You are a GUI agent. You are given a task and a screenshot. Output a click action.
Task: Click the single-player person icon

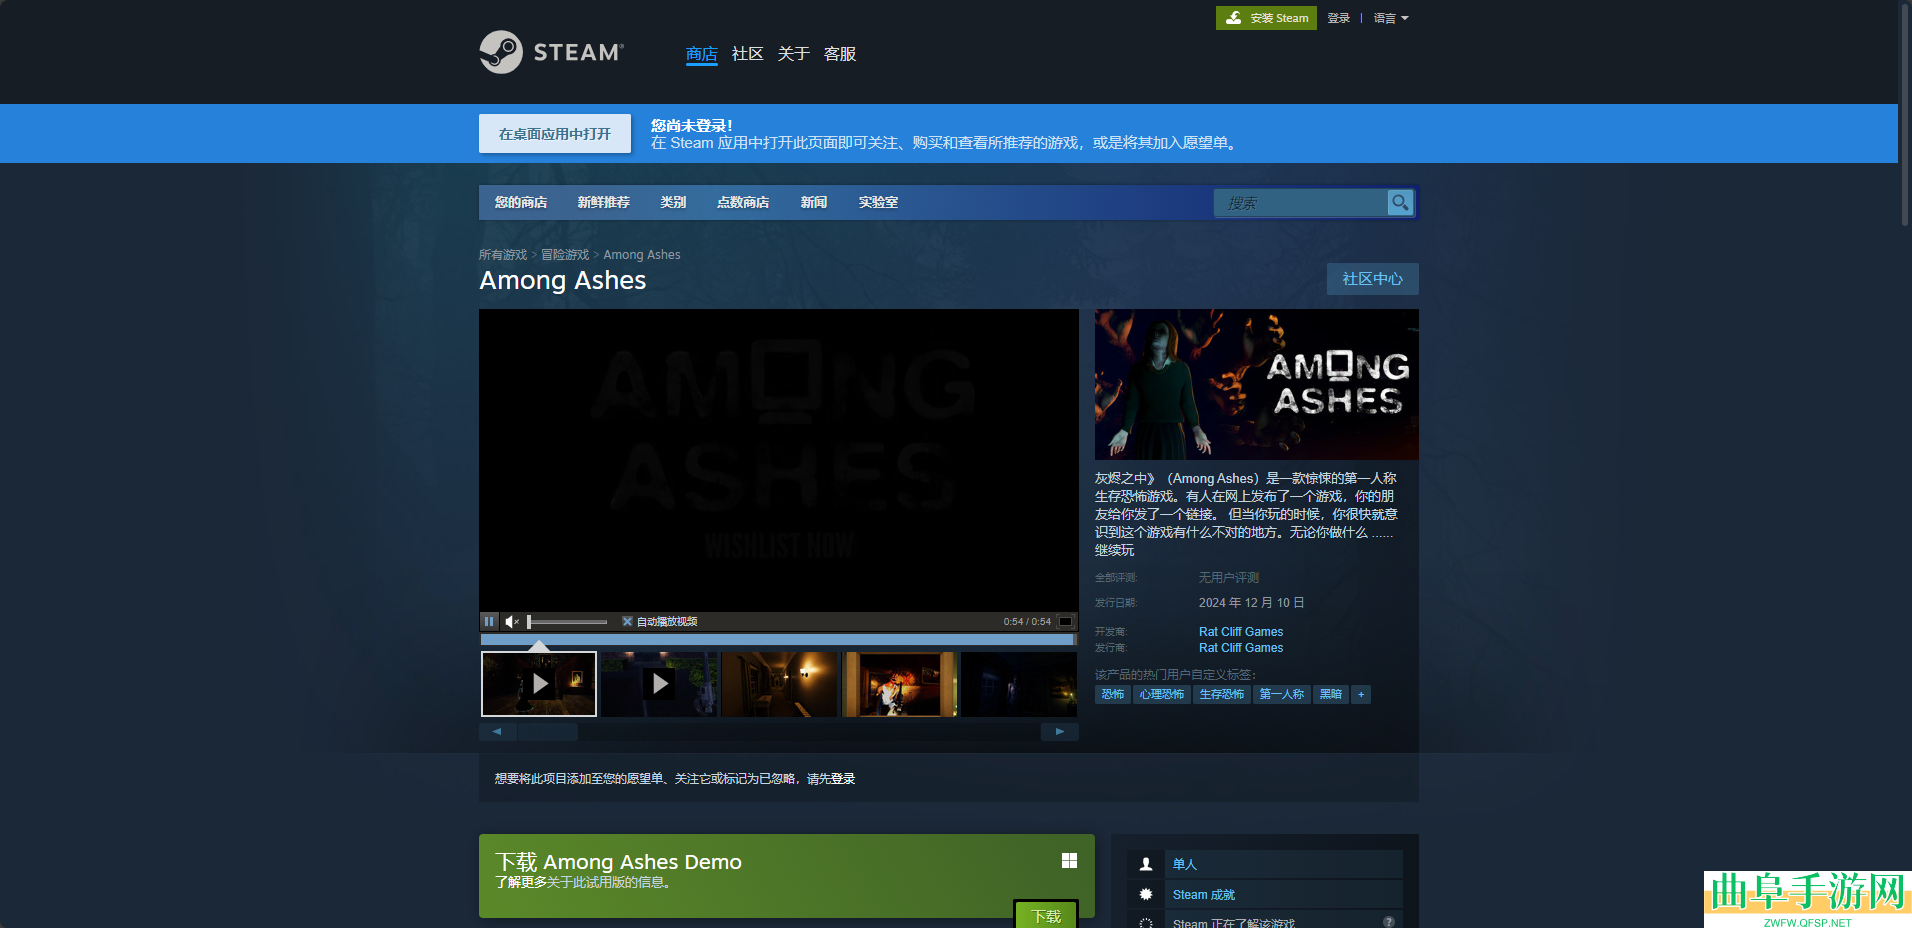tap(1146, 864)
